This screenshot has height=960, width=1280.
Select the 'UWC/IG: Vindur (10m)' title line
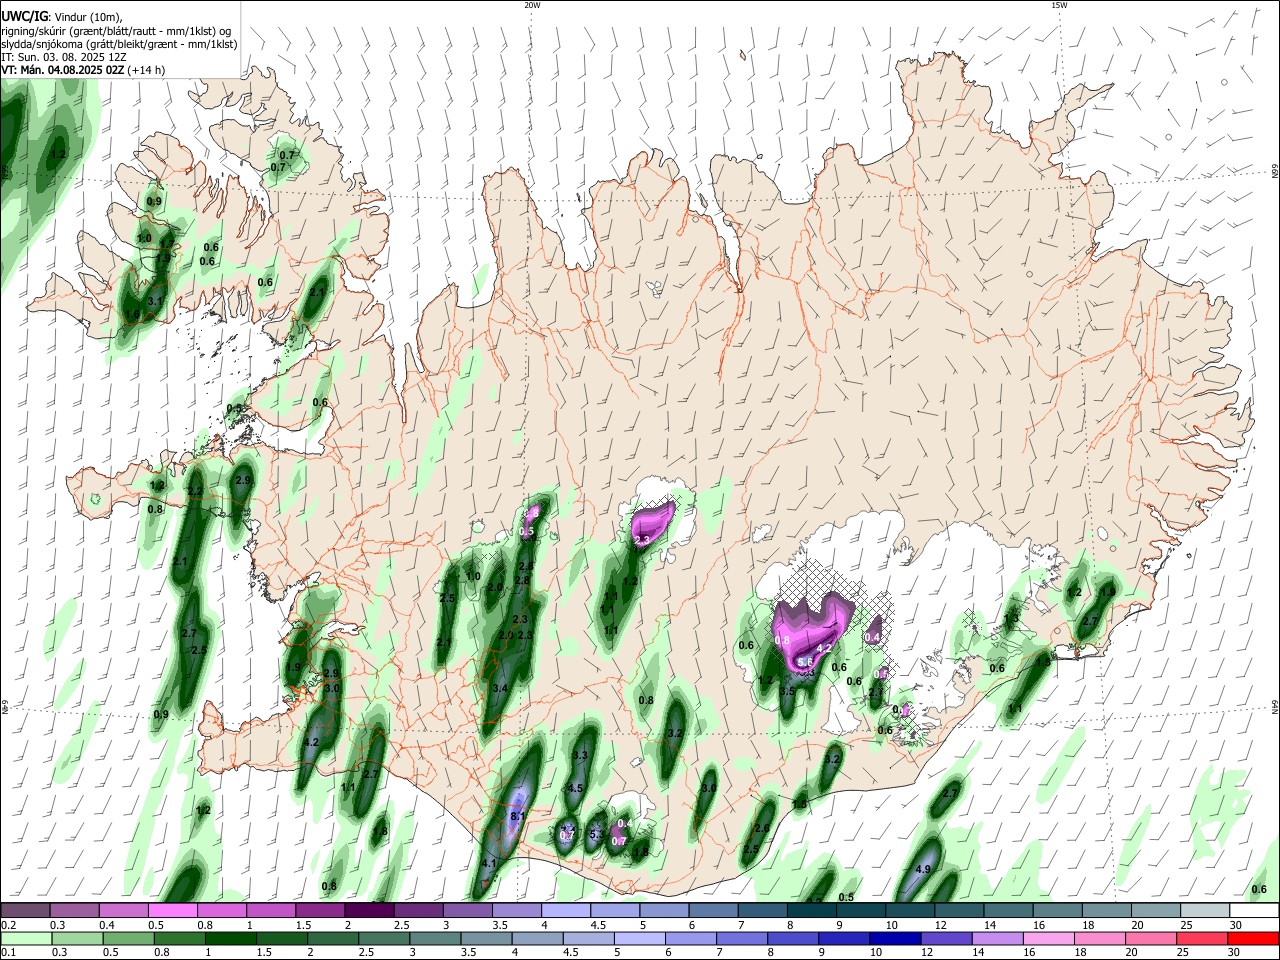pos(62,16)
